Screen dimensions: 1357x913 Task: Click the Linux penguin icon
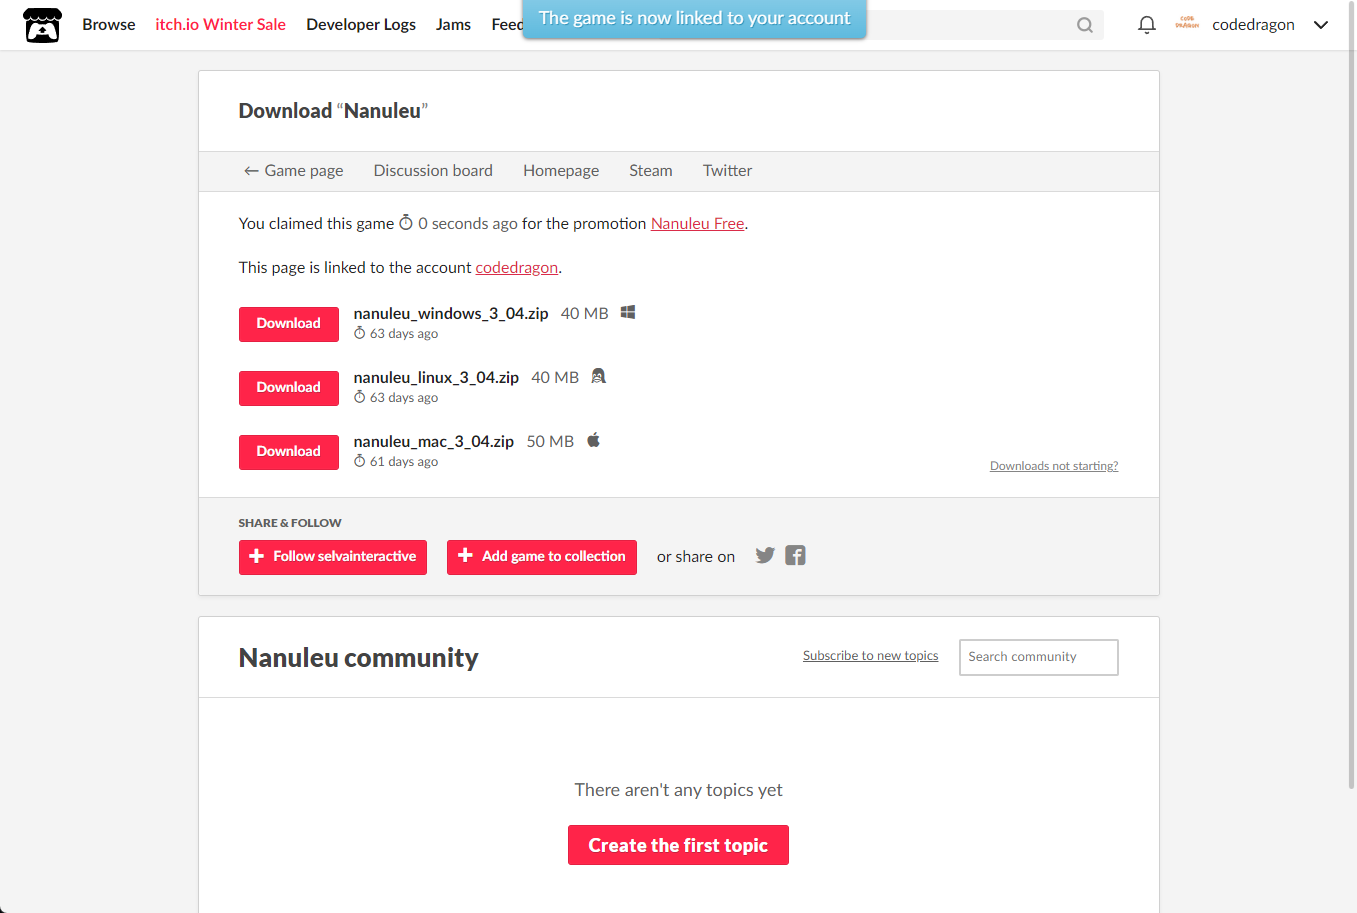coord(598,376)
